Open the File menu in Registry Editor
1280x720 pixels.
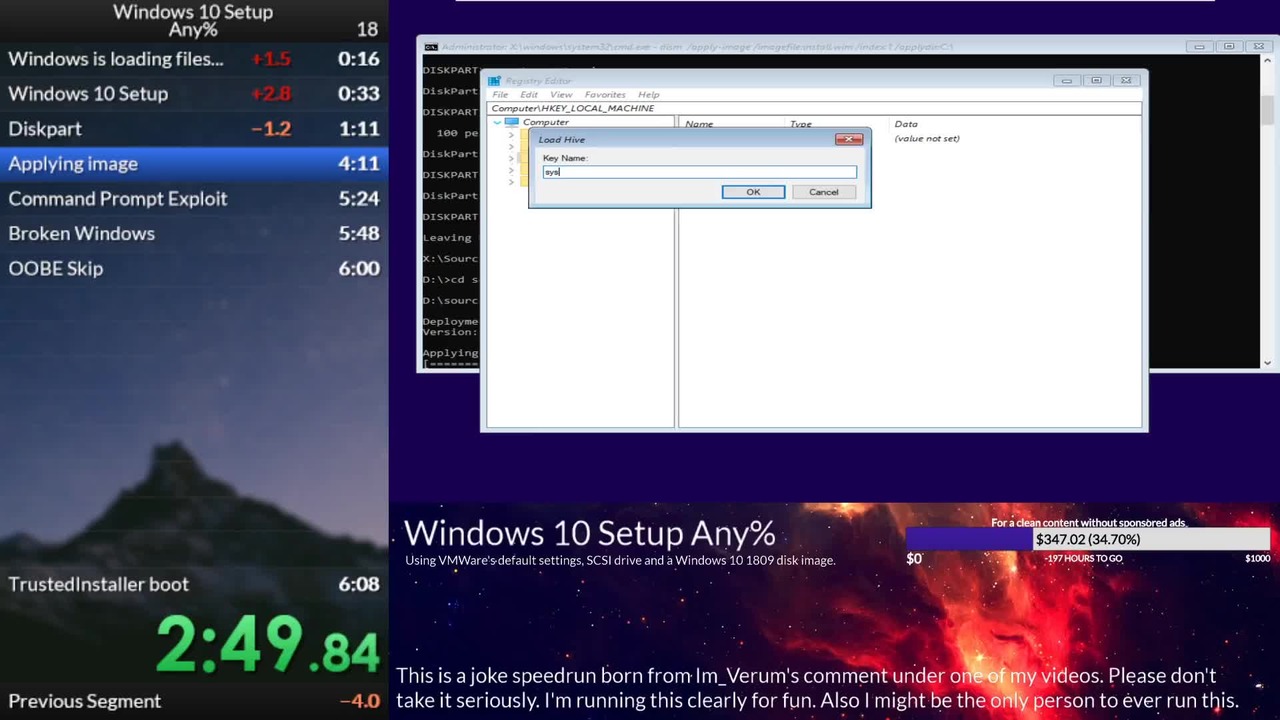click(x=500, y=95)
